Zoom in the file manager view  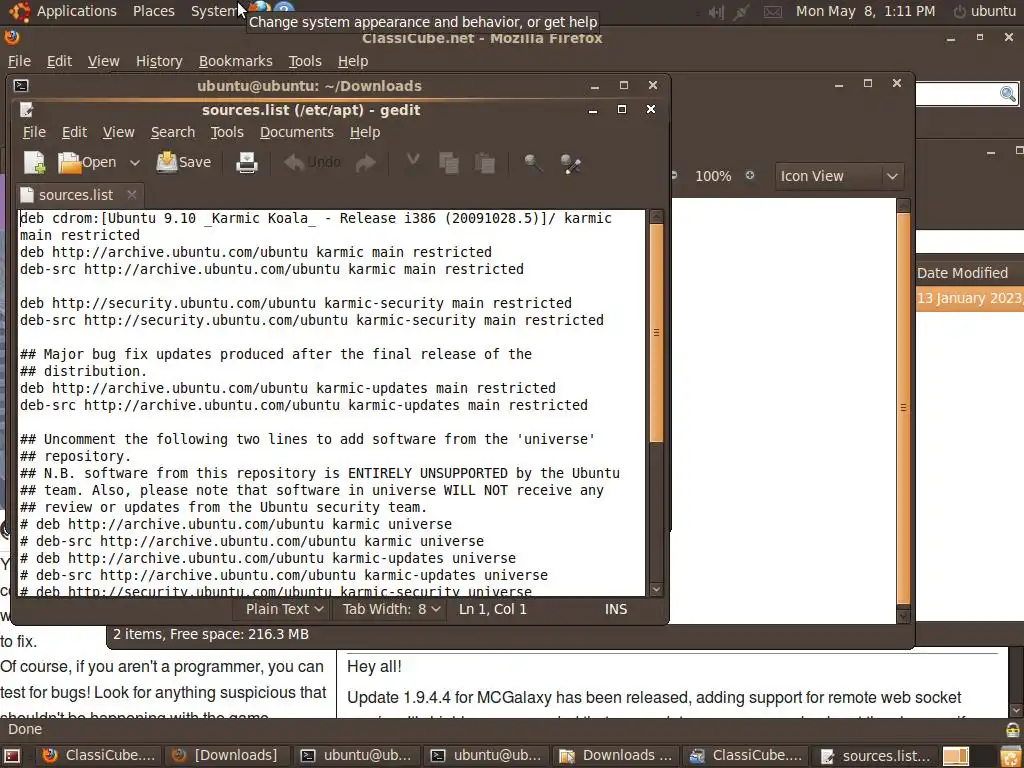tap(750, 175)
